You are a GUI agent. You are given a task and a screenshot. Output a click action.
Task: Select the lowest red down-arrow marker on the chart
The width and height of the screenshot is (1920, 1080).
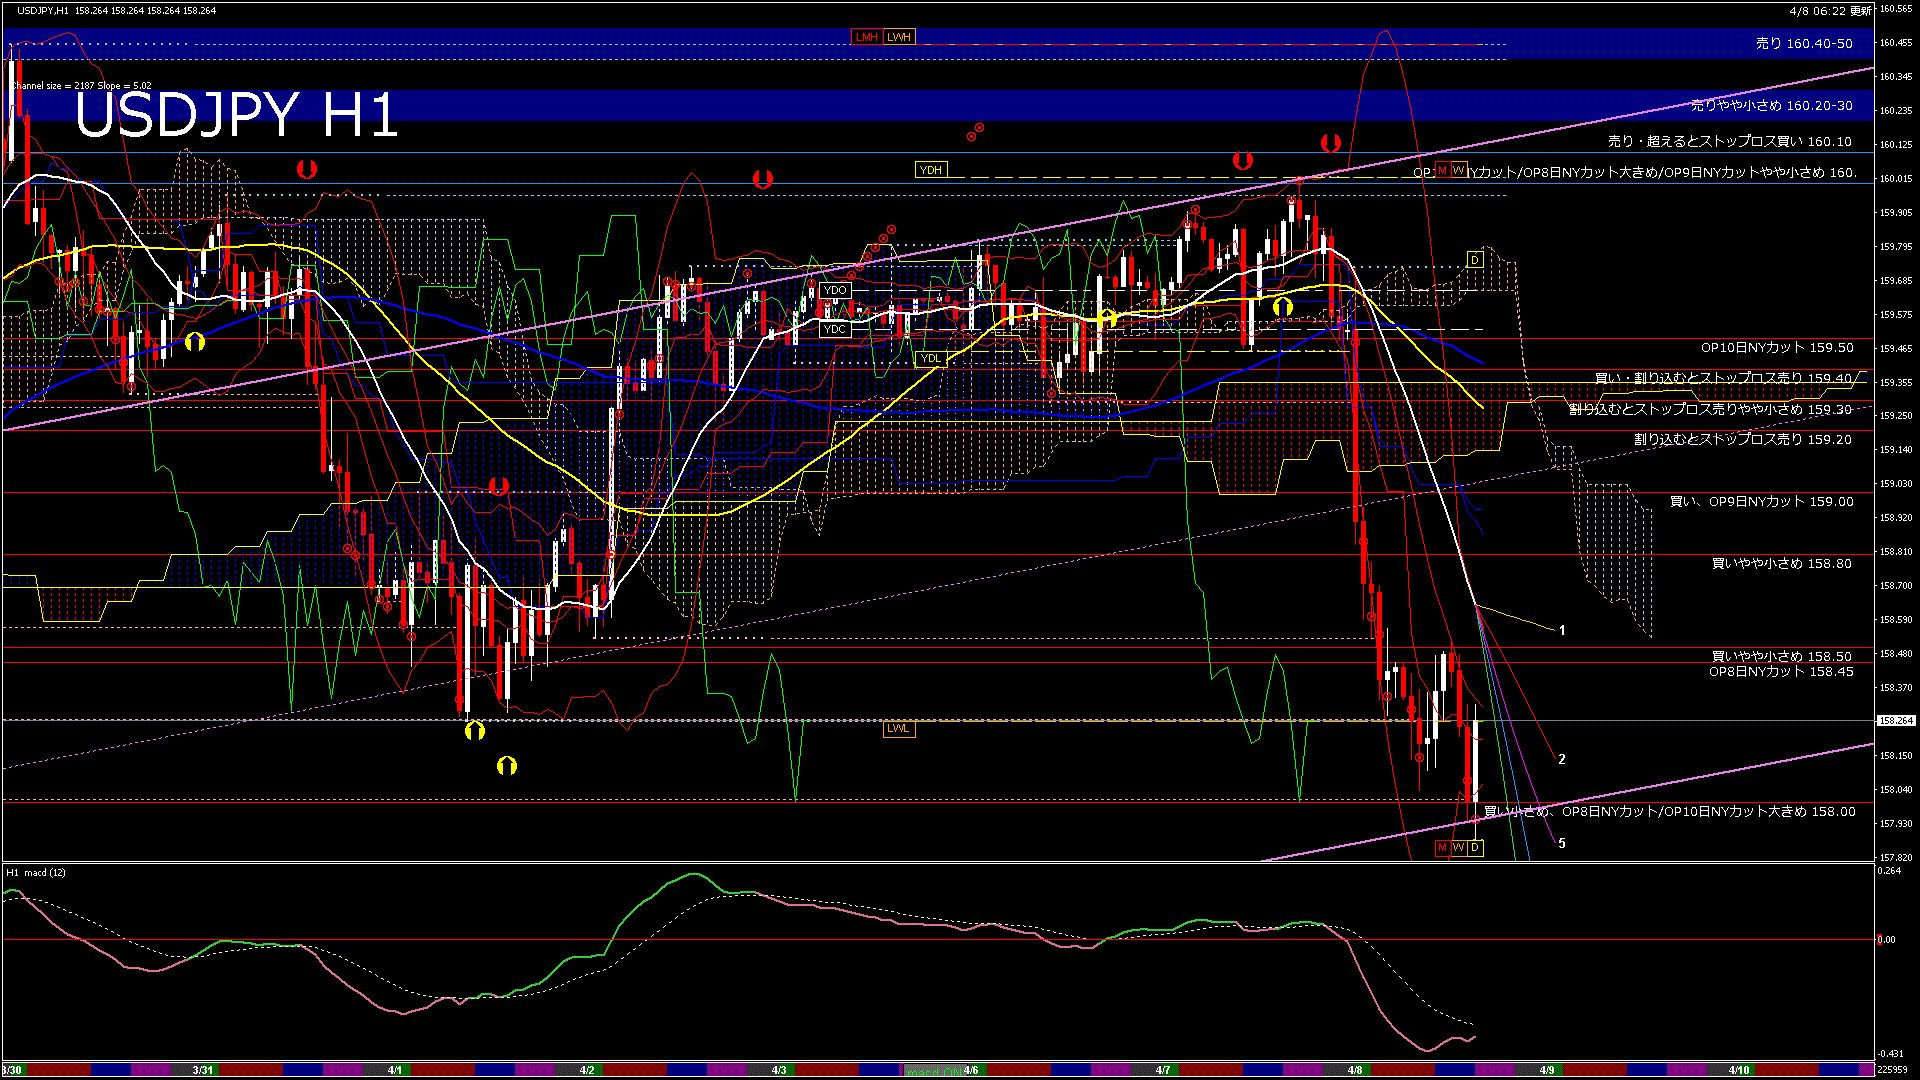pyautogui.click(x=499, y=486)
